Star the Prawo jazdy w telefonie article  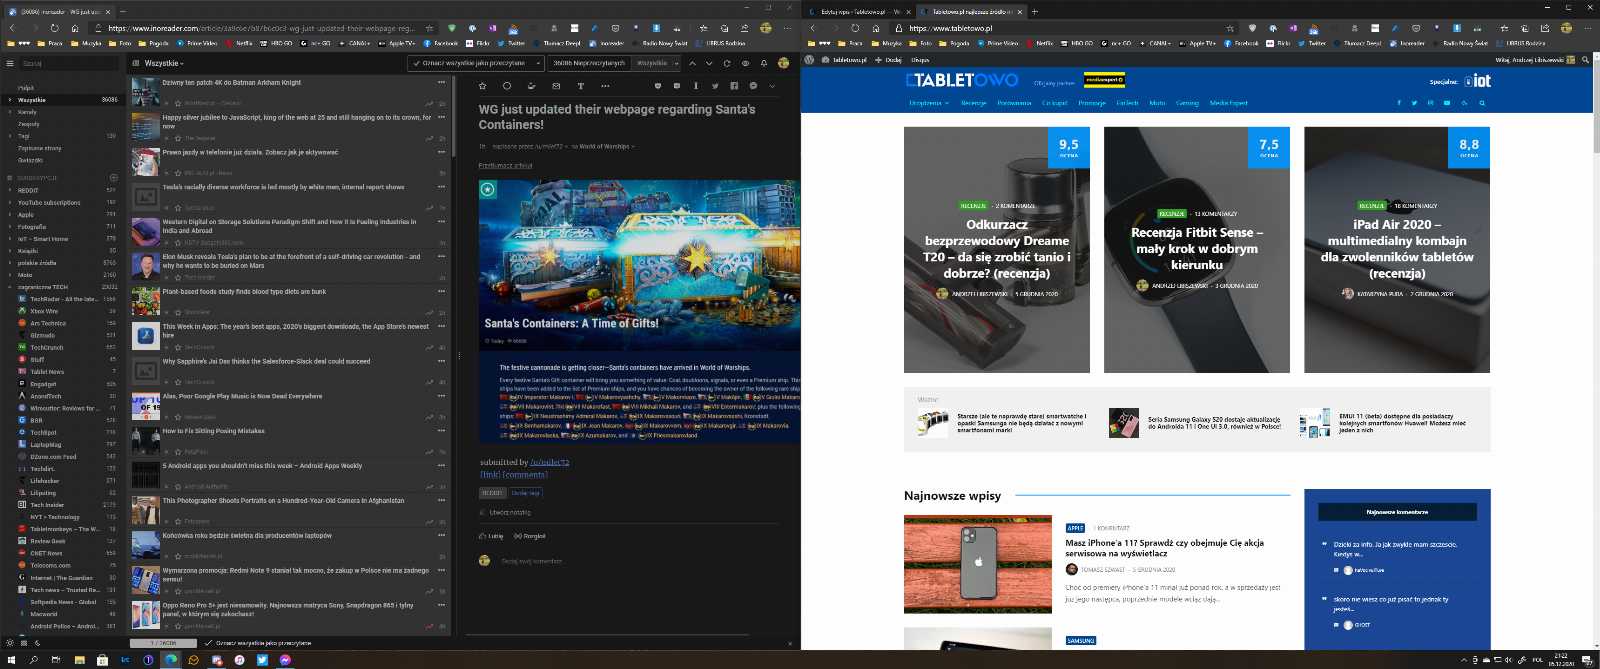click(x=178, y=173)
